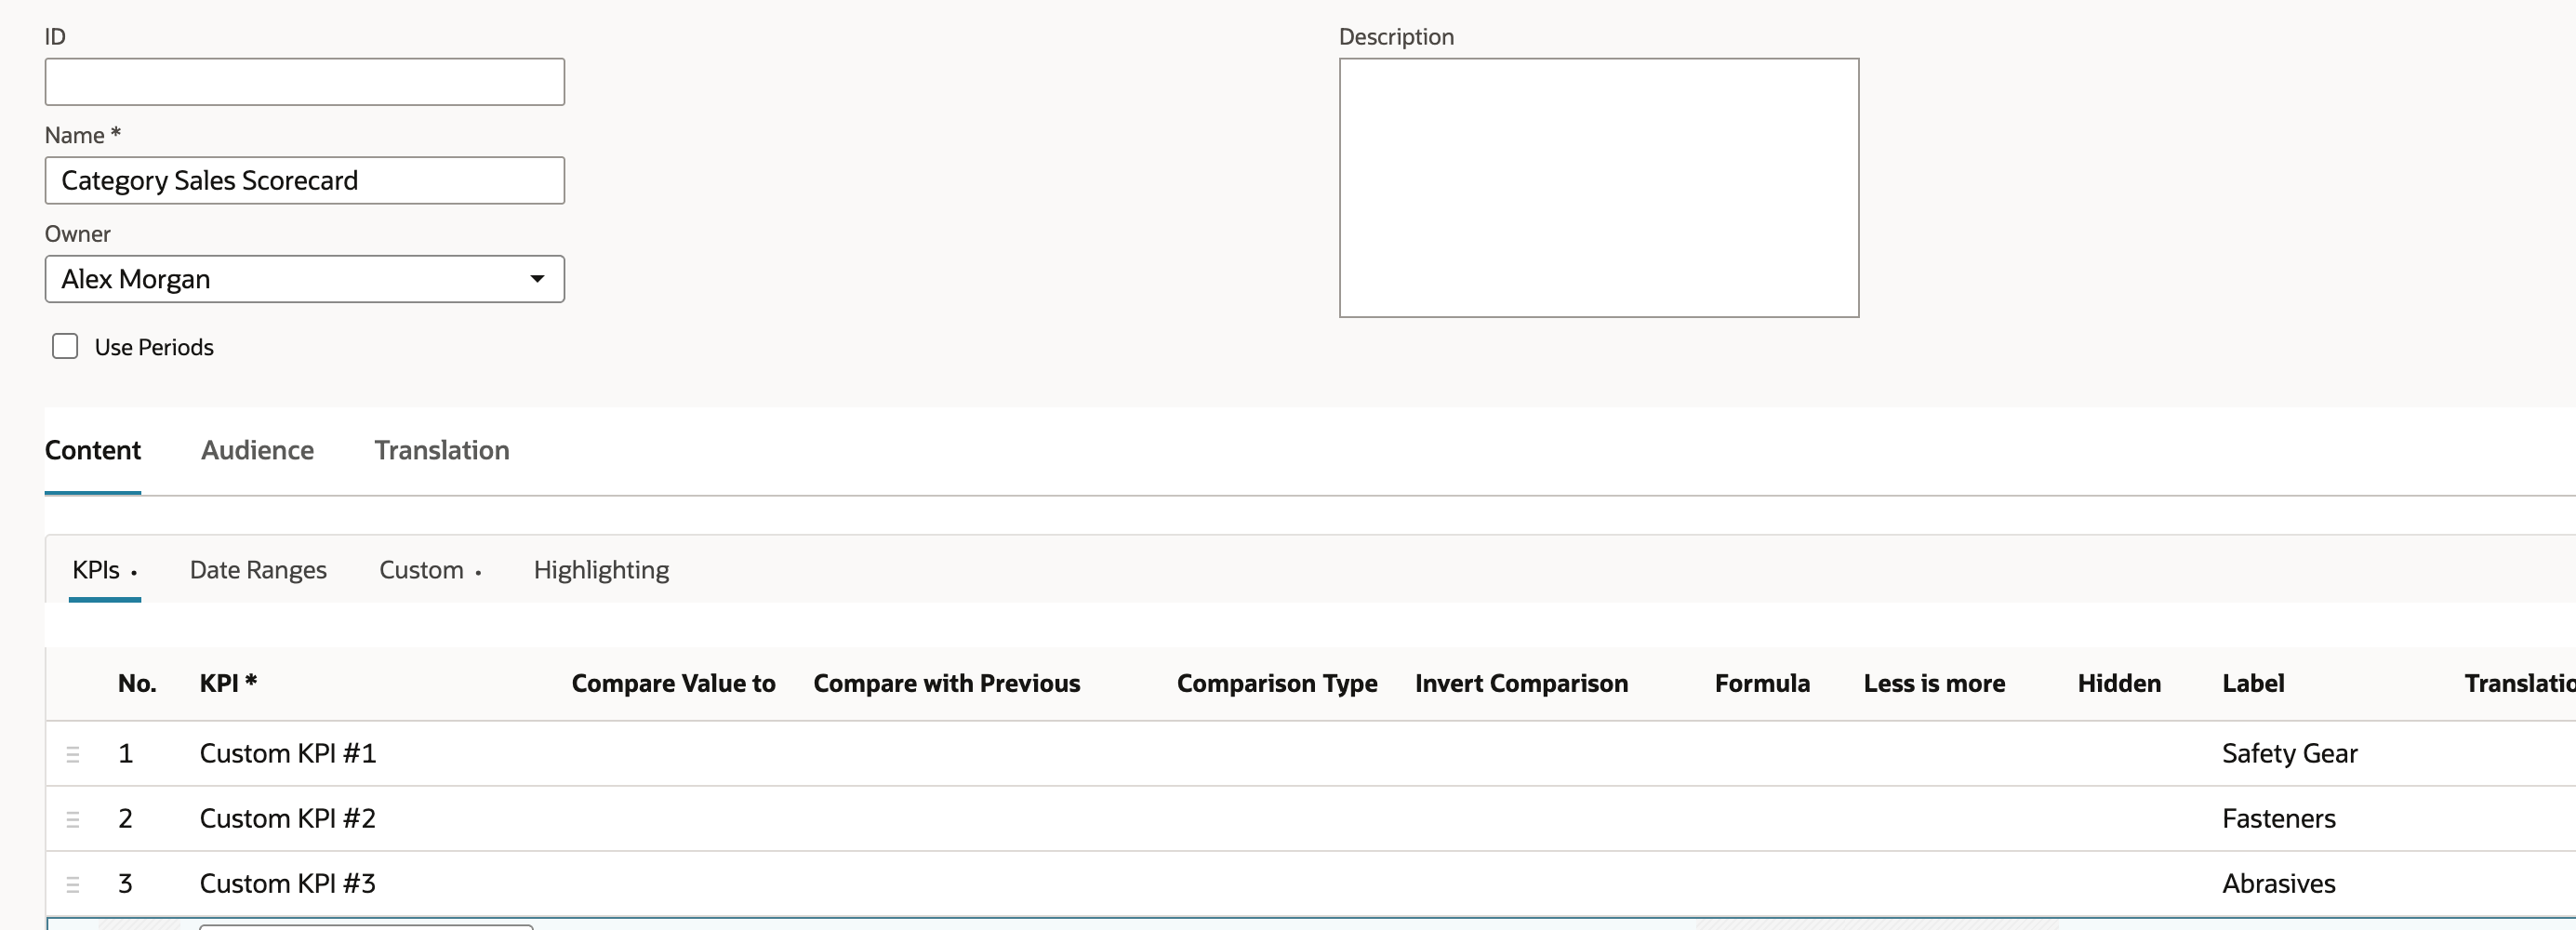Edit the Name field Category Sales Scorecard
2576x930 pixels.
[x=304, y=181]
